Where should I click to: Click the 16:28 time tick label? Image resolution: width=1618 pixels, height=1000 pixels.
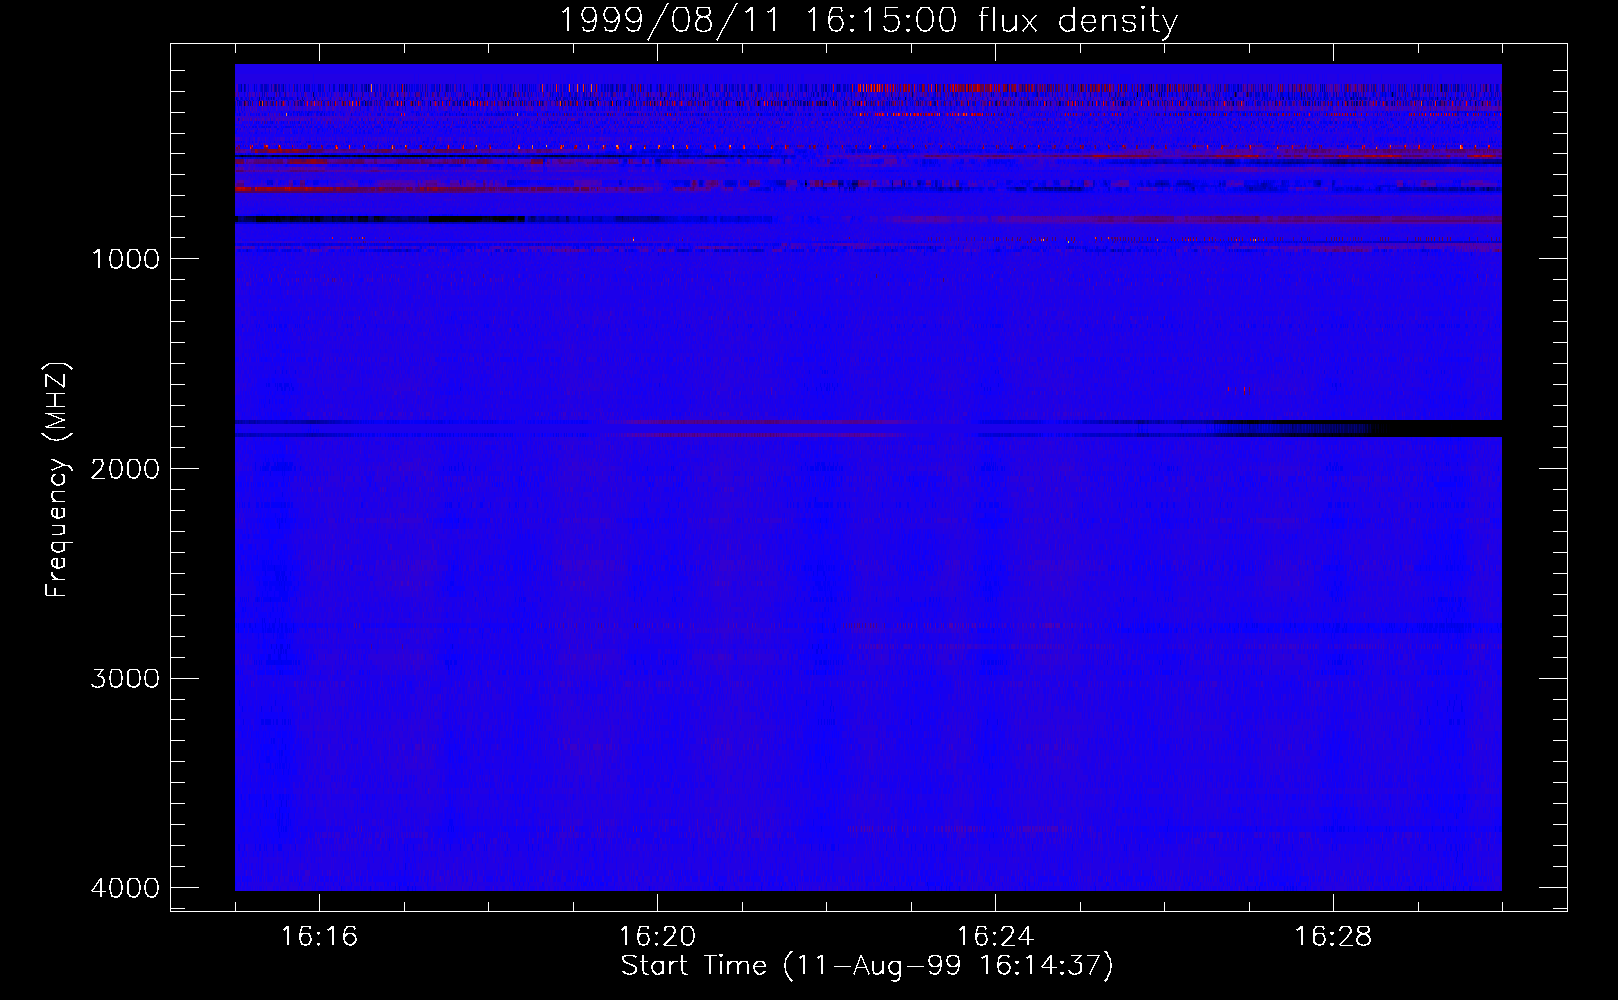click(x=1333, y=936)
